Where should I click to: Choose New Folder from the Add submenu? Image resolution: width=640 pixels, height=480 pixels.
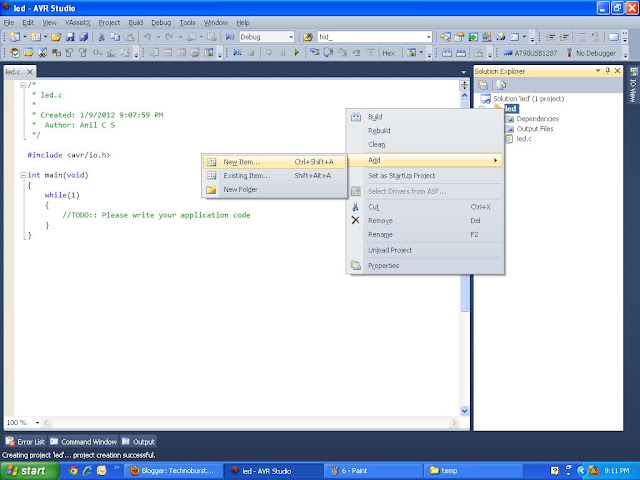point(275,189)
